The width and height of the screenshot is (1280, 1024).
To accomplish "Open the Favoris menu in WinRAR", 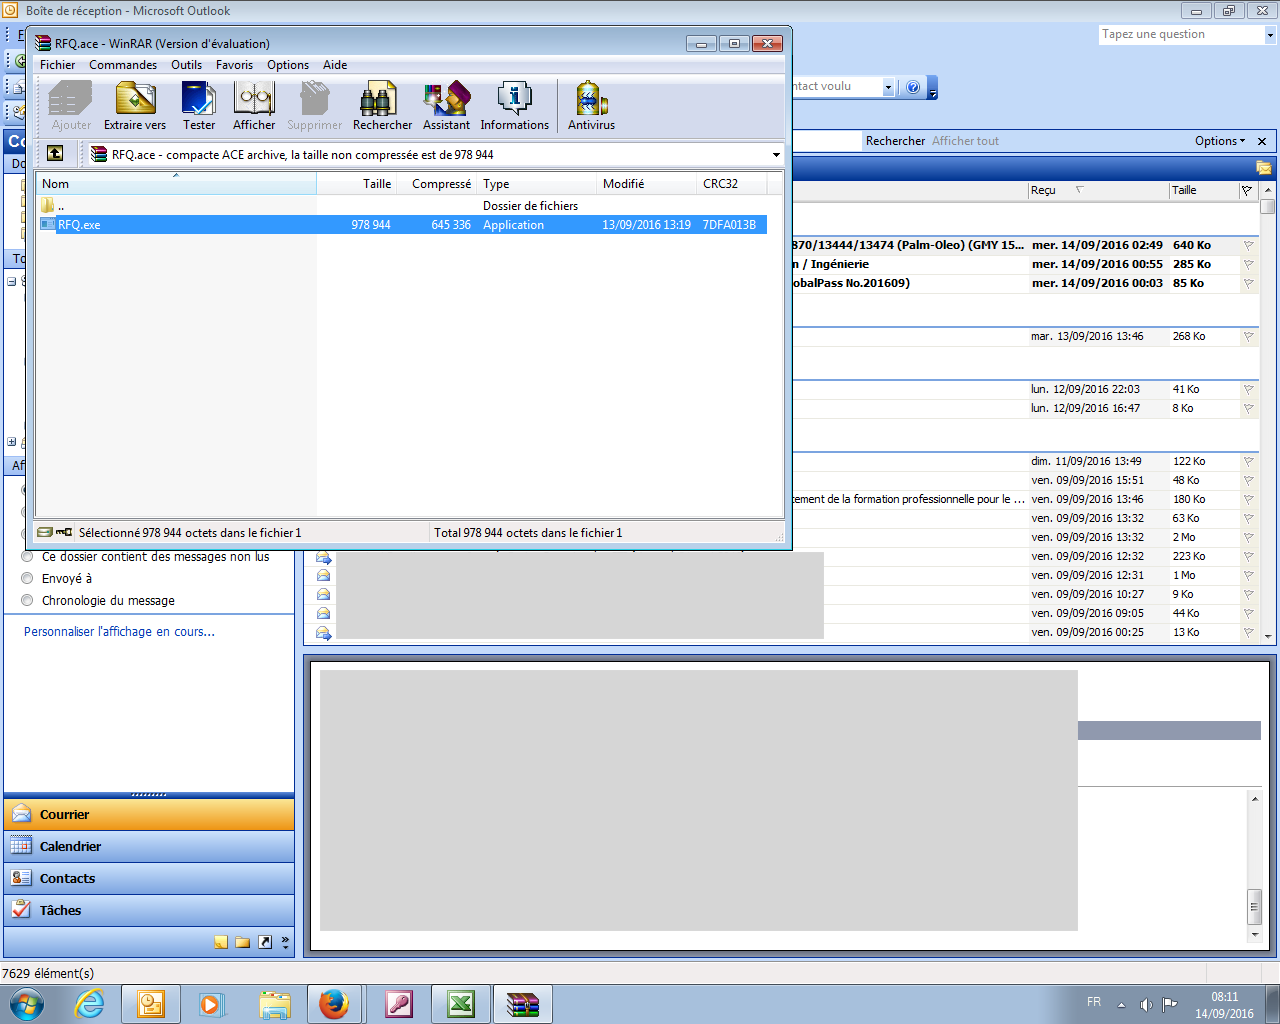I will 234,65.
